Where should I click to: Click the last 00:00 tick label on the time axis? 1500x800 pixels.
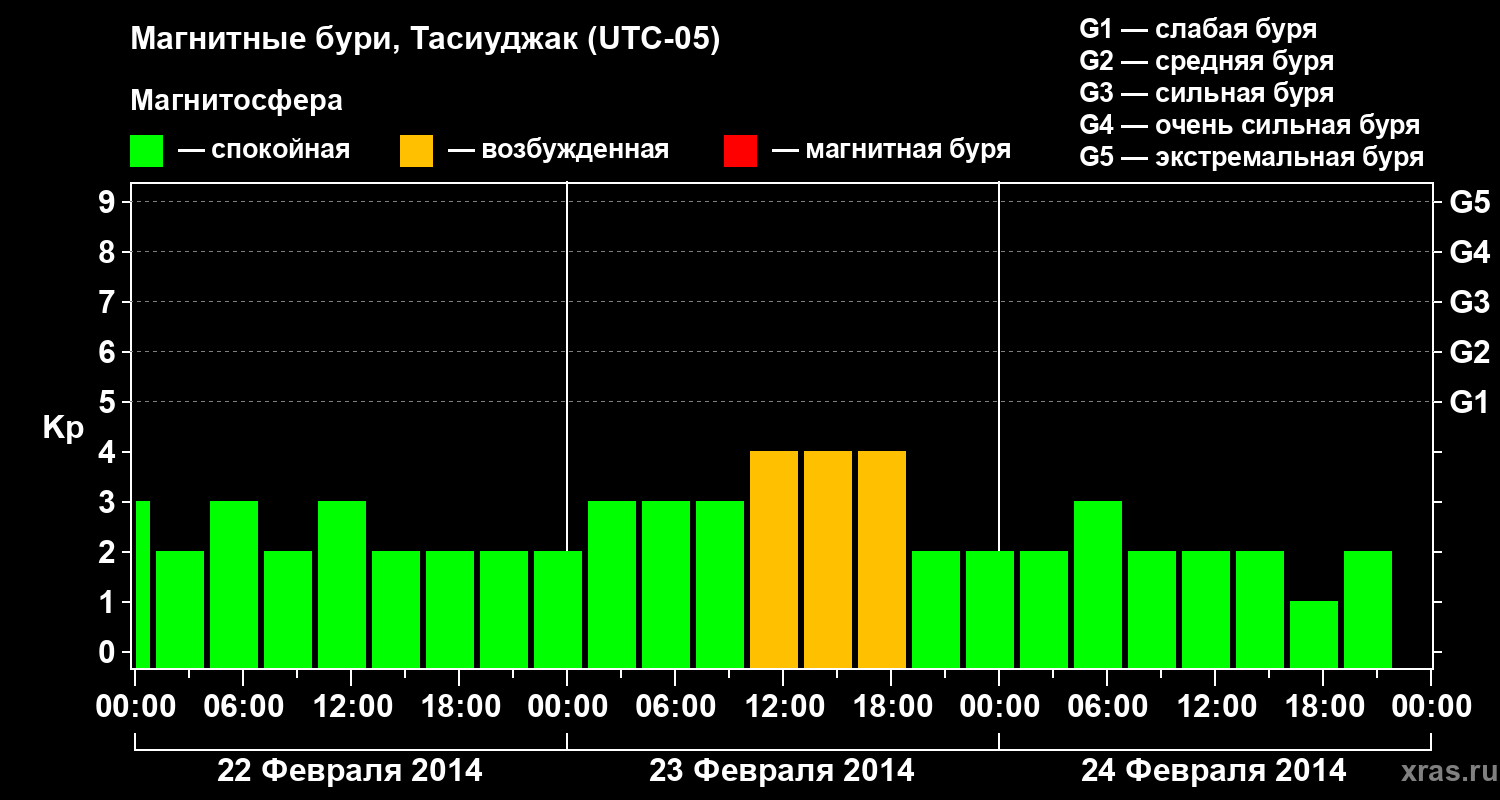(x=1431, y=706)
